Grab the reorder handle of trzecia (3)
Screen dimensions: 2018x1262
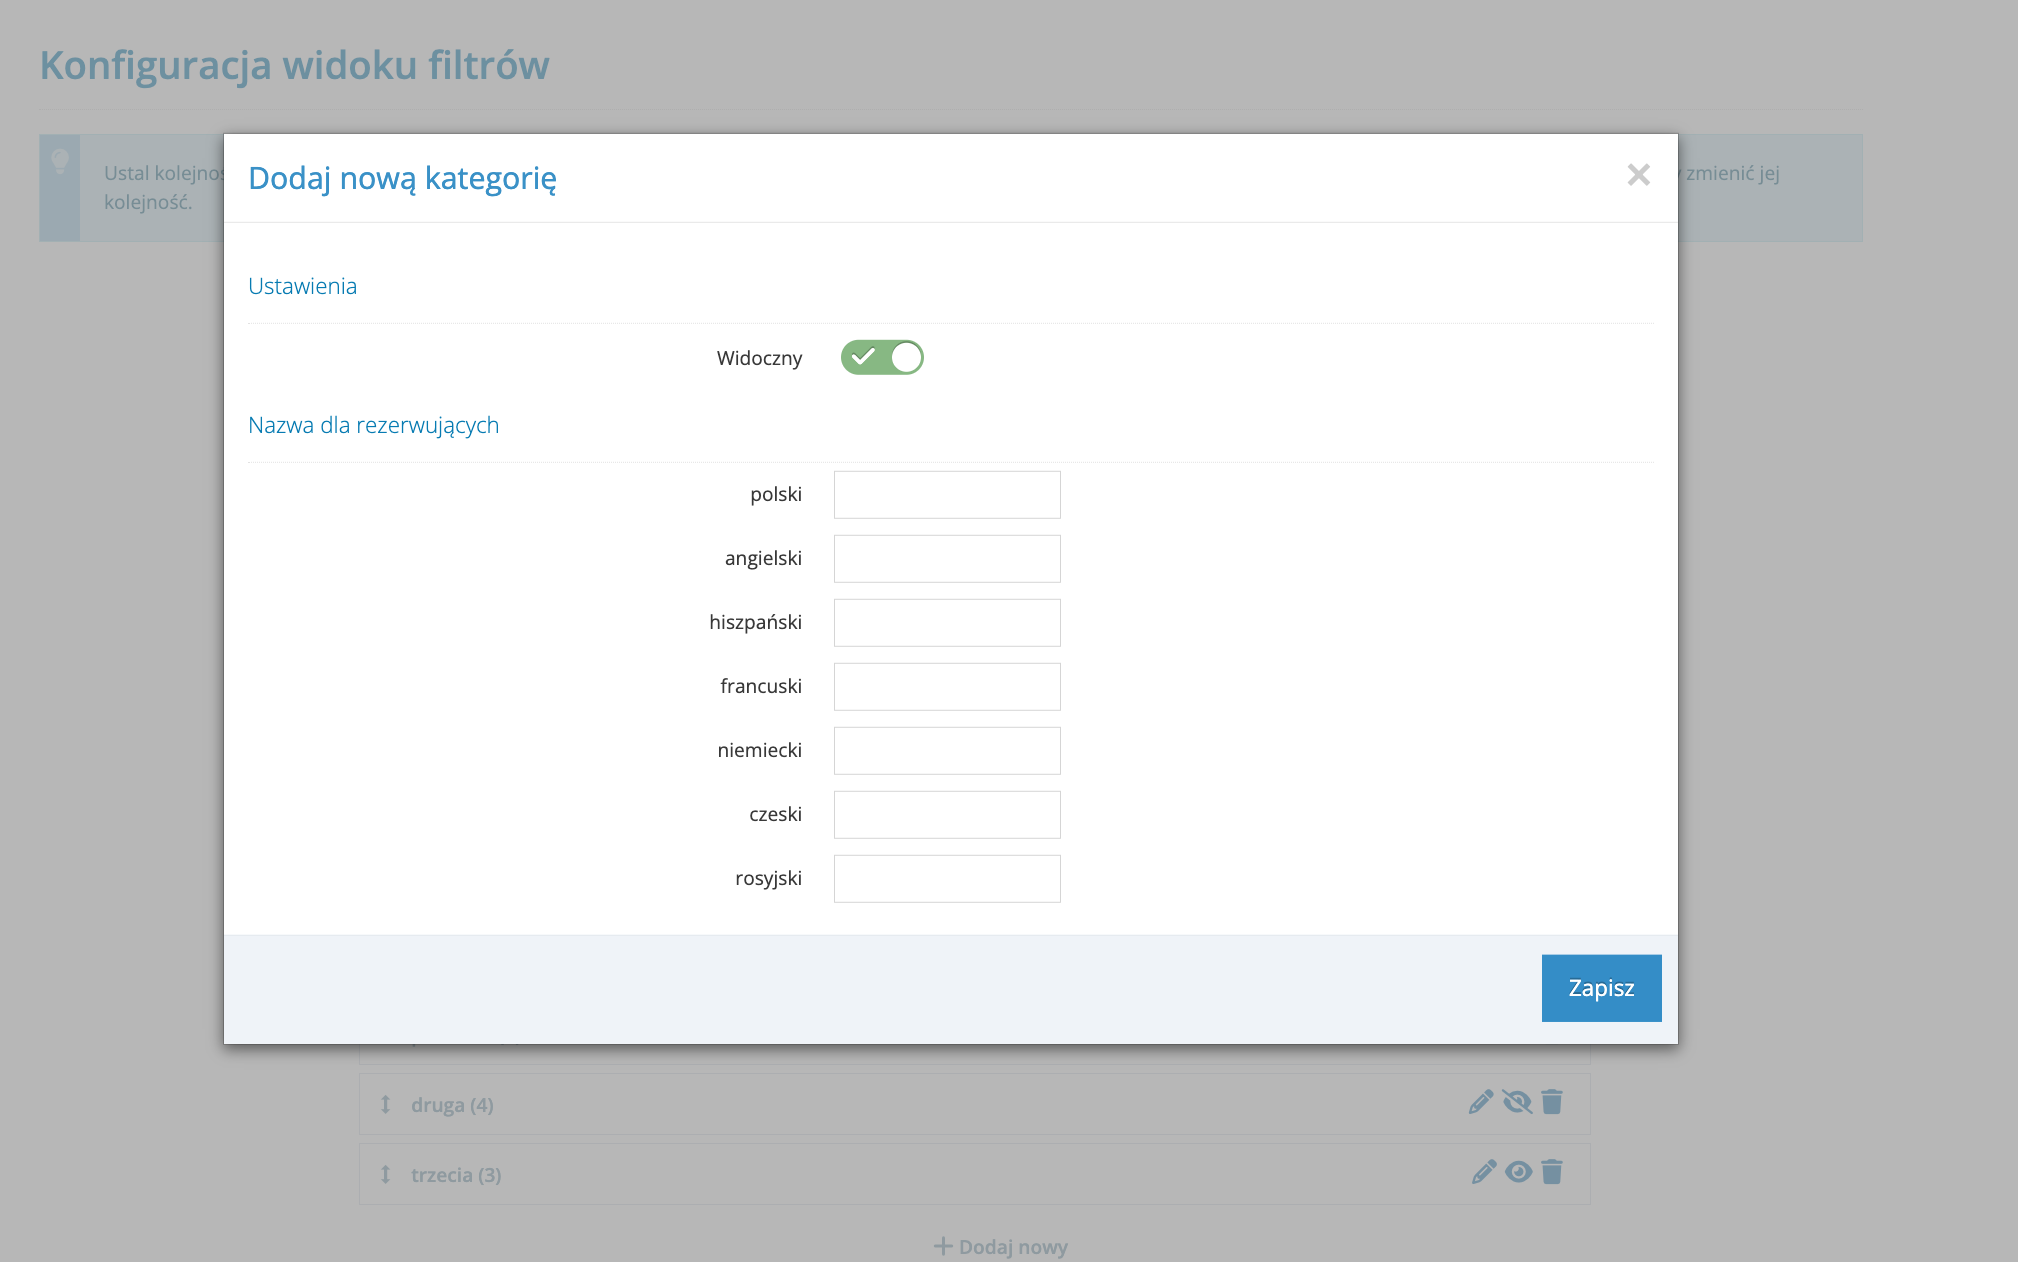(385, 1174)
